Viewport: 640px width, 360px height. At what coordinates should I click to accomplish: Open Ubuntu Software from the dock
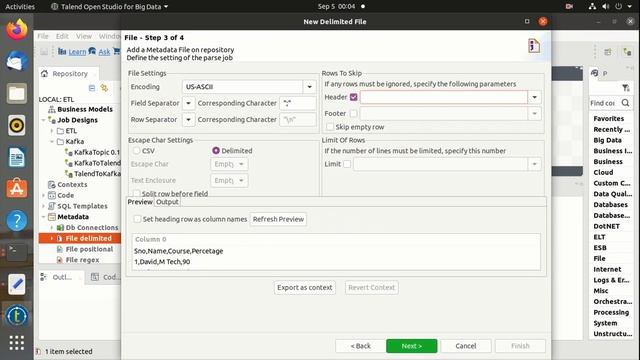(17, 189)
